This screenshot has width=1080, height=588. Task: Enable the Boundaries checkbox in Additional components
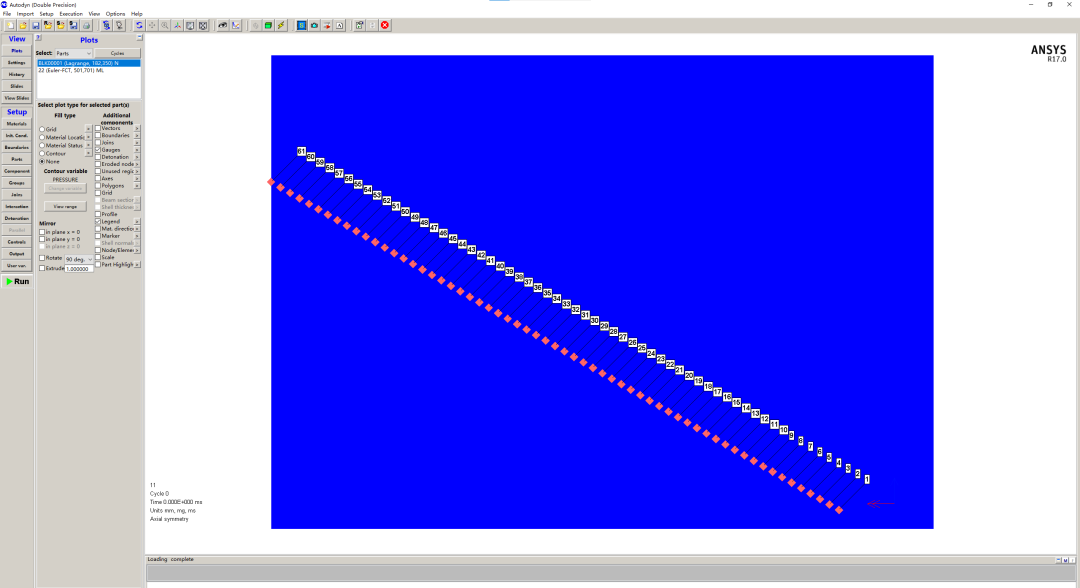(98, 135)
